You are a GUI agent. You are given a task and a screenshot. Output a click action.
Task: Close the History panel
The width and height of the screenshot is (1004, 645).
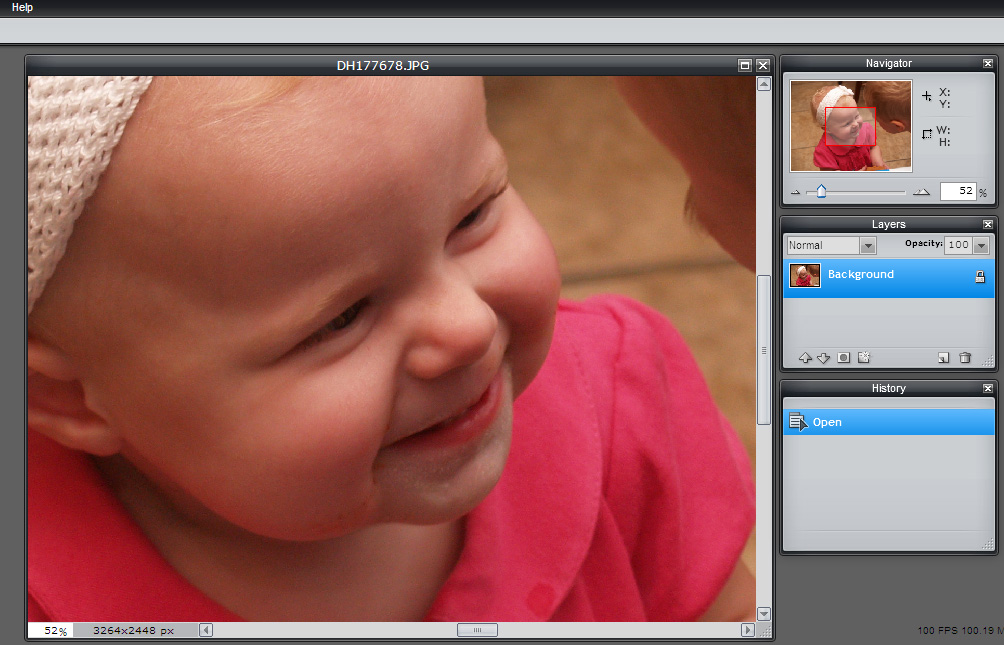(987, 388)
